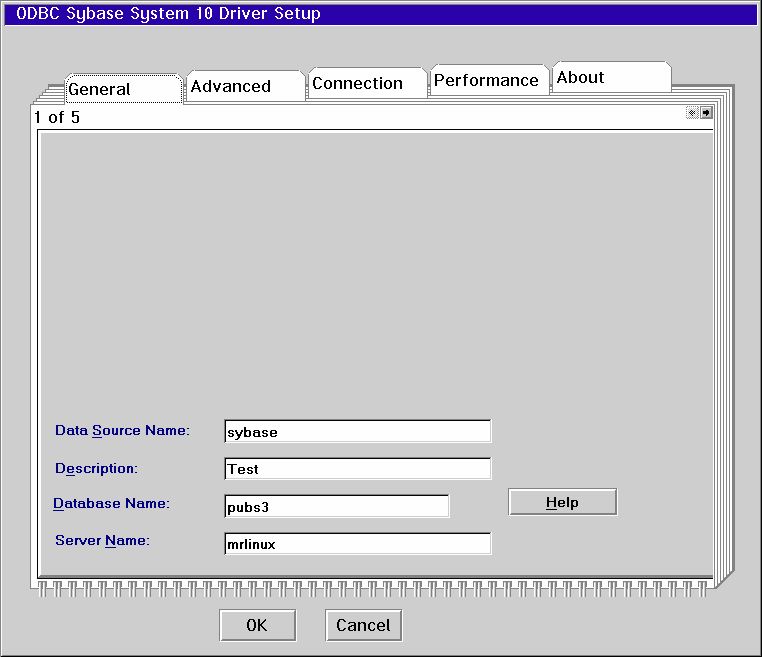Click the "Server Name:" label
This screenshot has height=657, width=762.
[103, 540]
